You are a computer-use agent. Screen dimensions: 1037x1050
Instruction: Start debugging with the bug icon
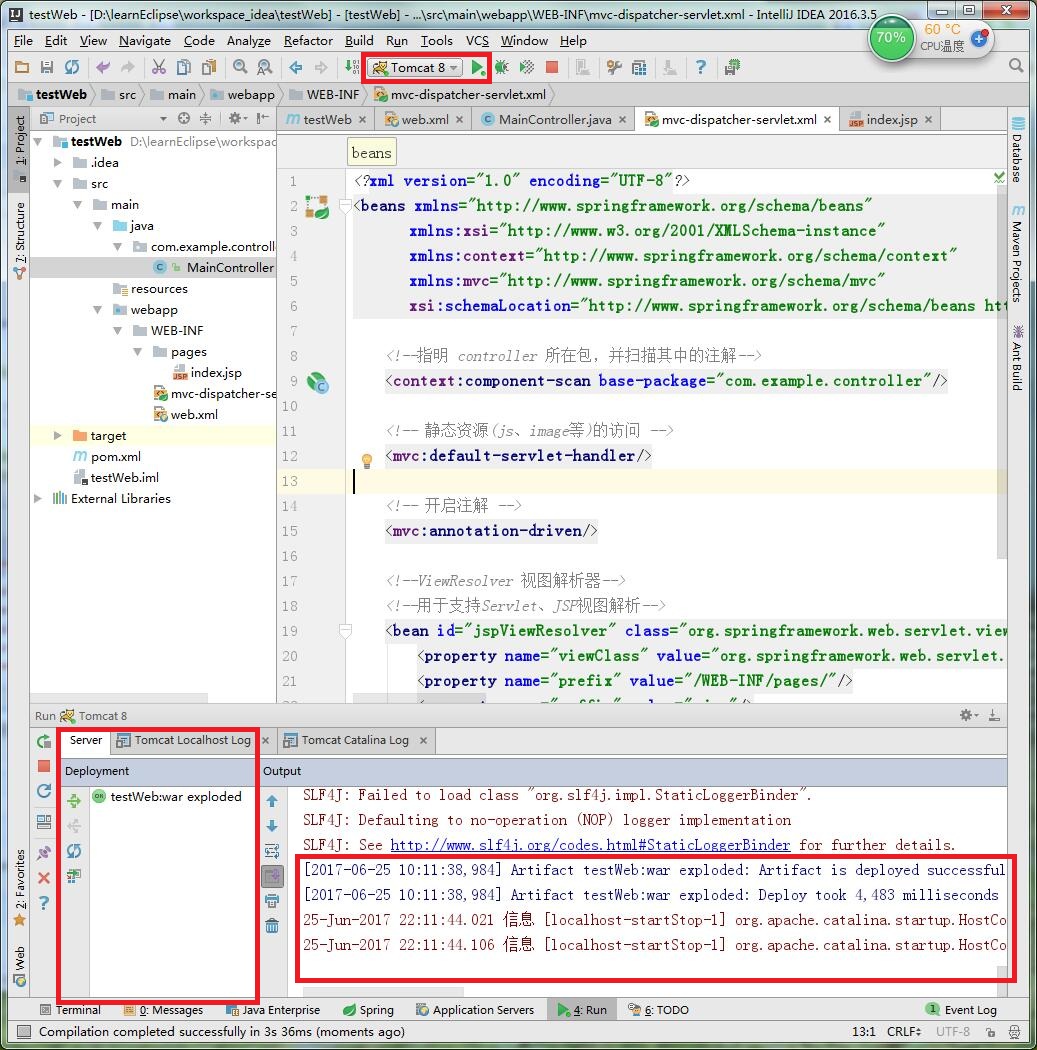pos(501,67)
